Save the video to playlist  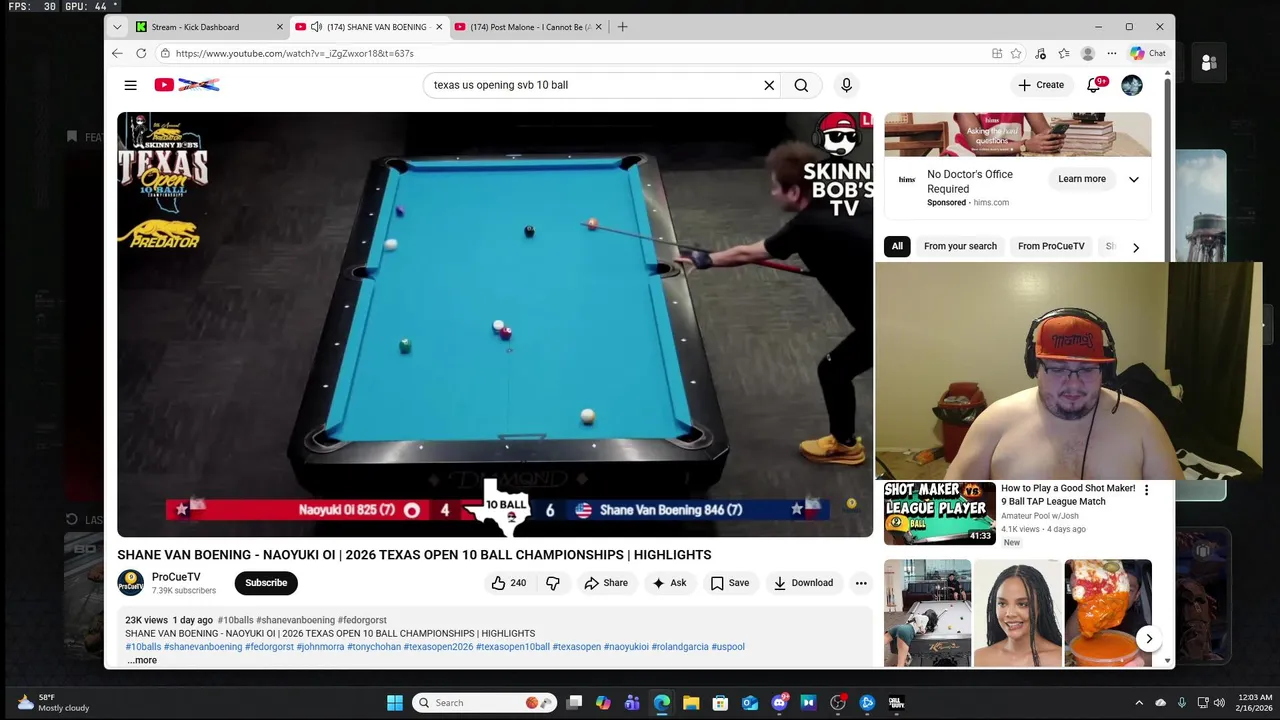click(729, 583)
